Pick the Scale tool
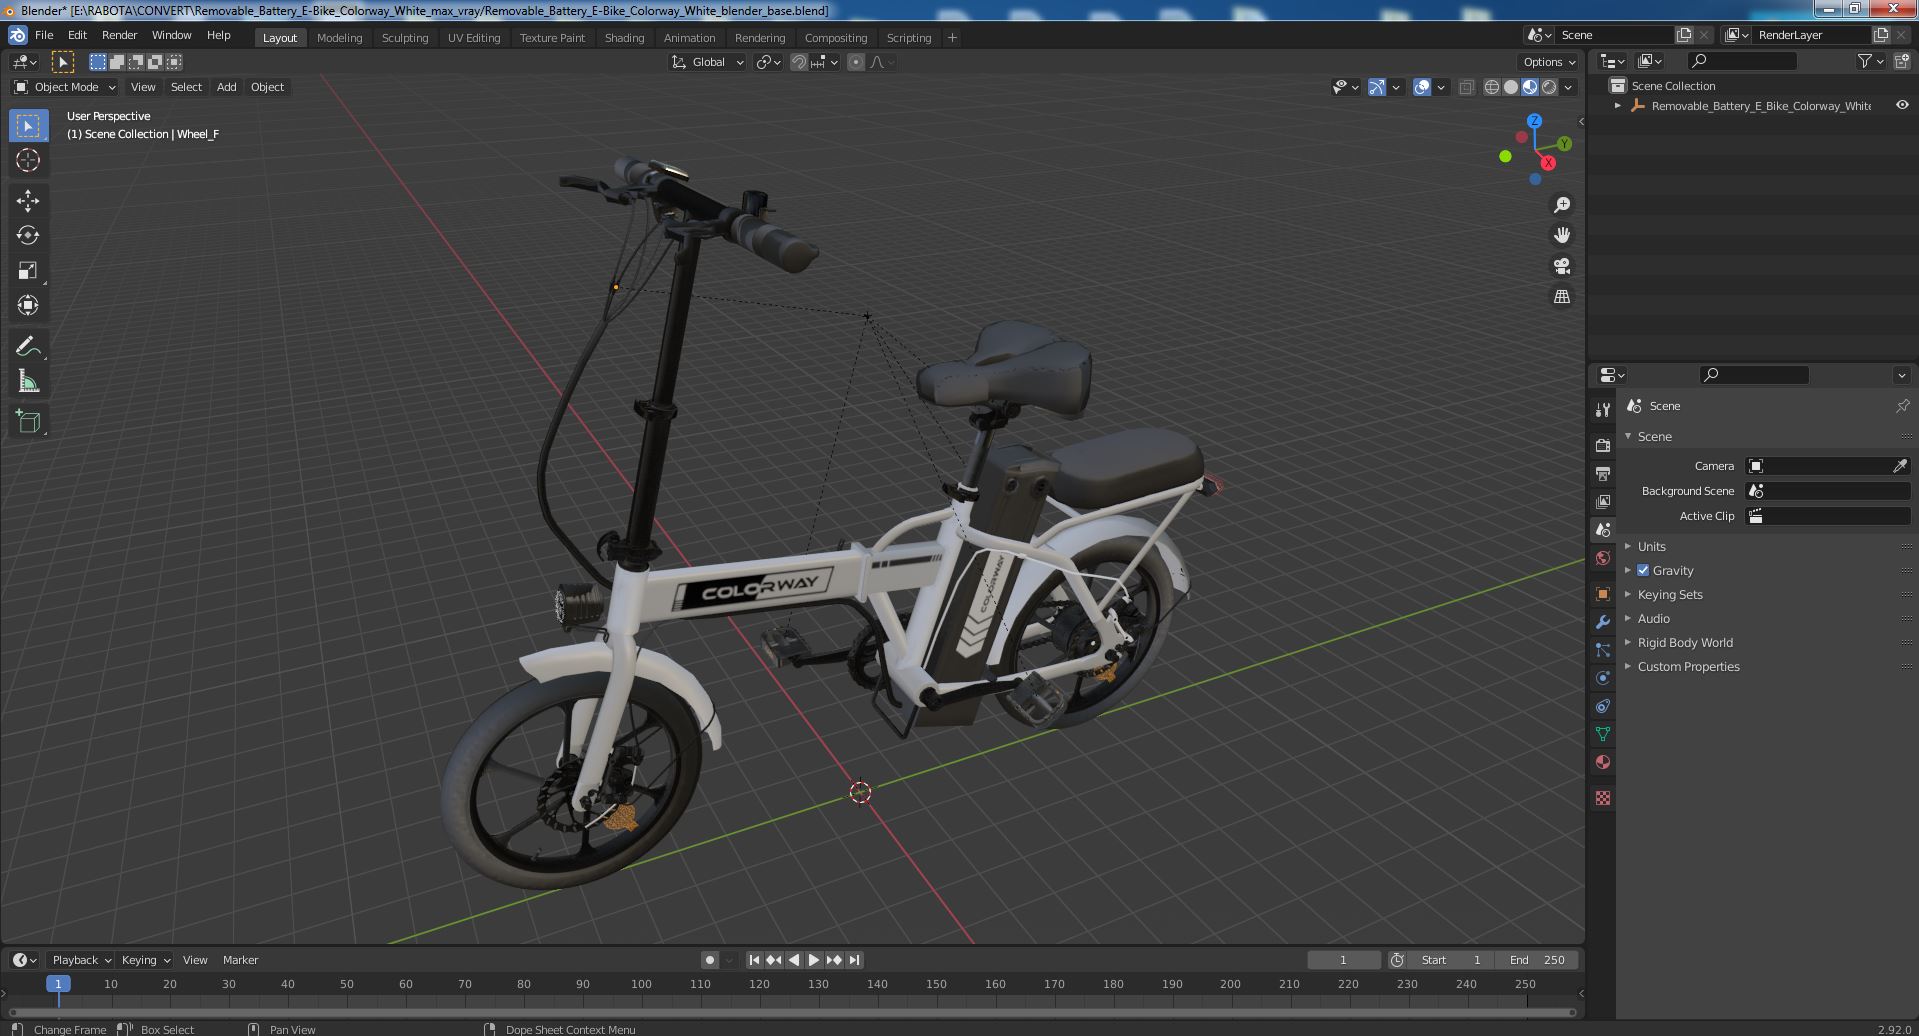This screenshot has width=1919, height=1036. (x=28, y=271)
